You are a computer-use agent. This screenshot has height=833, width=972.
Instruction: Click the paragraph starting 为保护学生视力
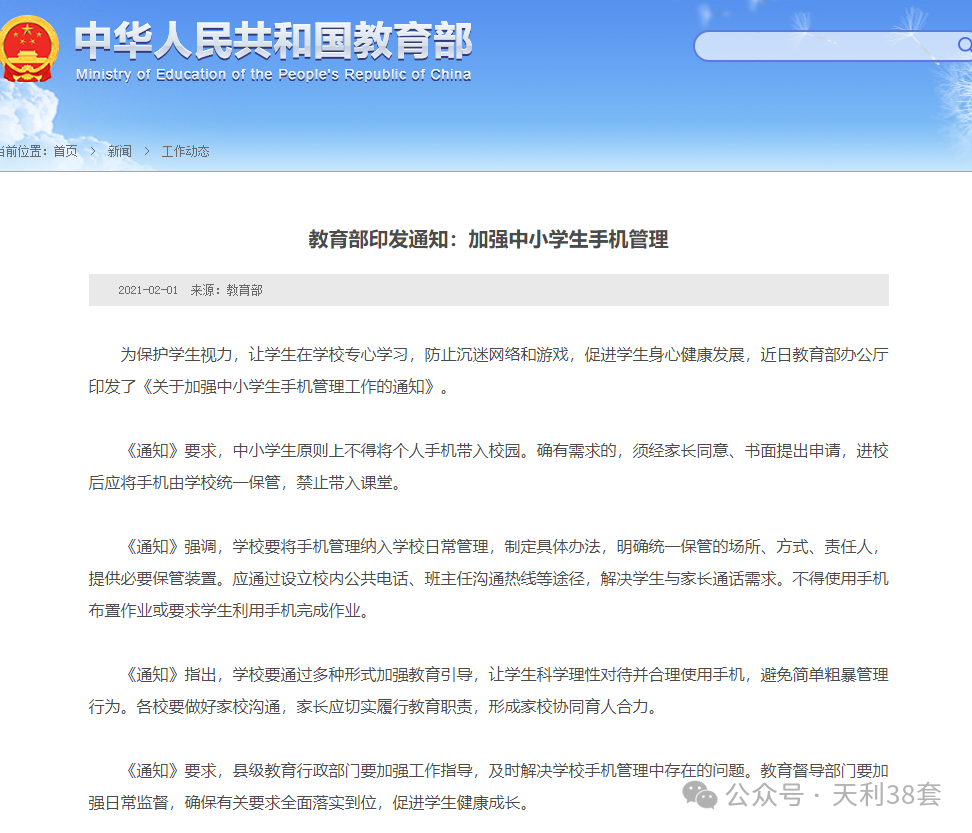[488, 371]
